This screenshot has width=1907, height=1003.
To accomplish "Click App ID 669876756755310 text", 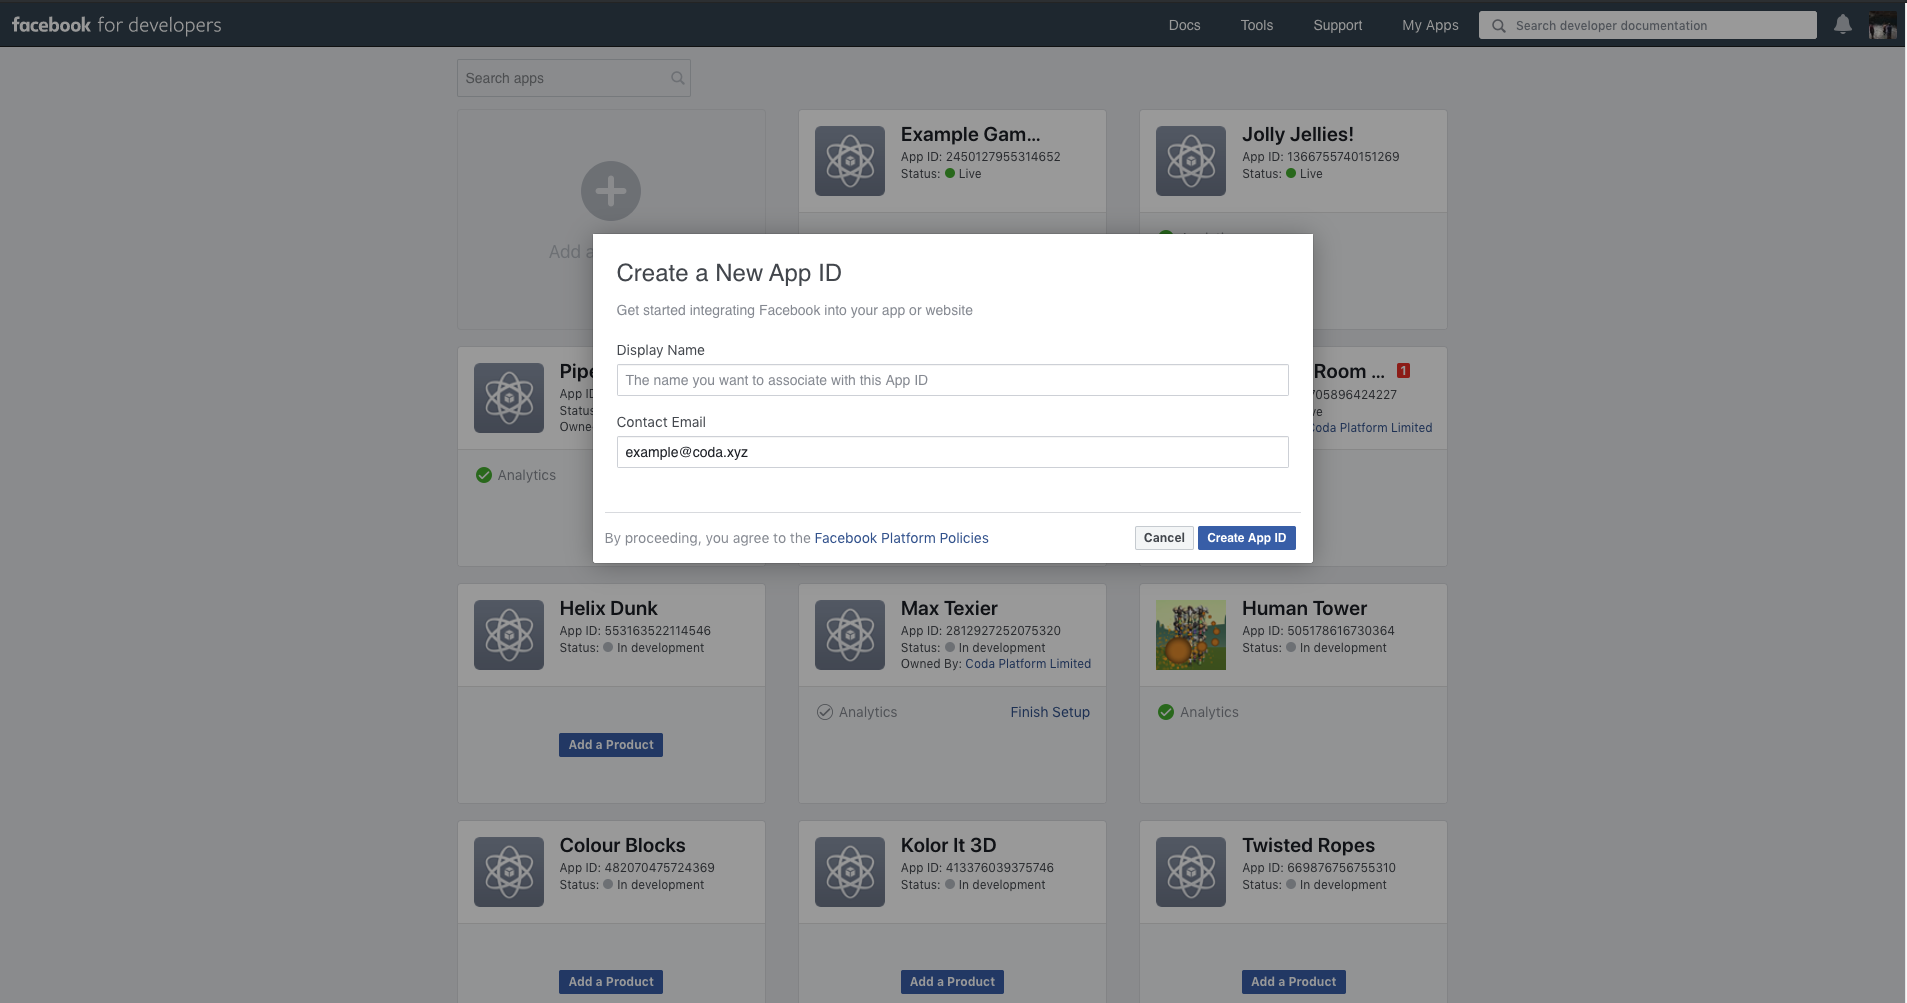I will pos(1319,868).
